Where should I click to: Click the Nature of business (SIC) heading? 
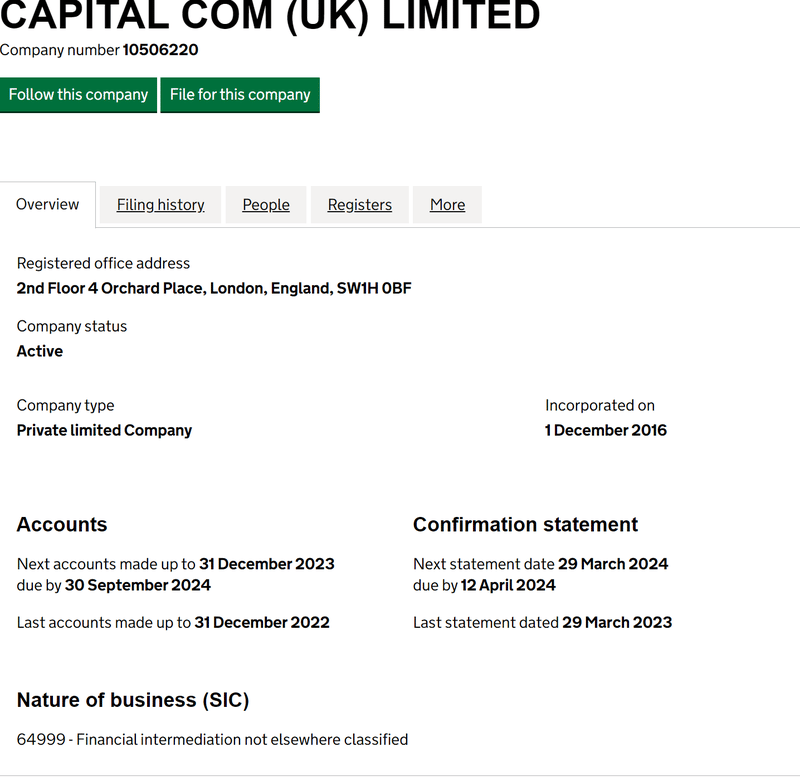133,700
